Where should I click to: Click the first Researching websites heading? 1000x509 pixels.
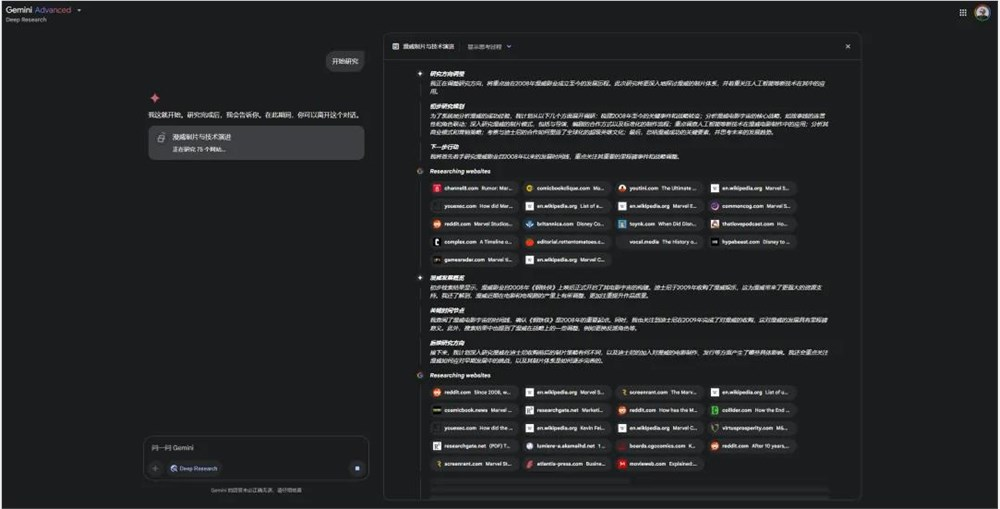point(460,171)
